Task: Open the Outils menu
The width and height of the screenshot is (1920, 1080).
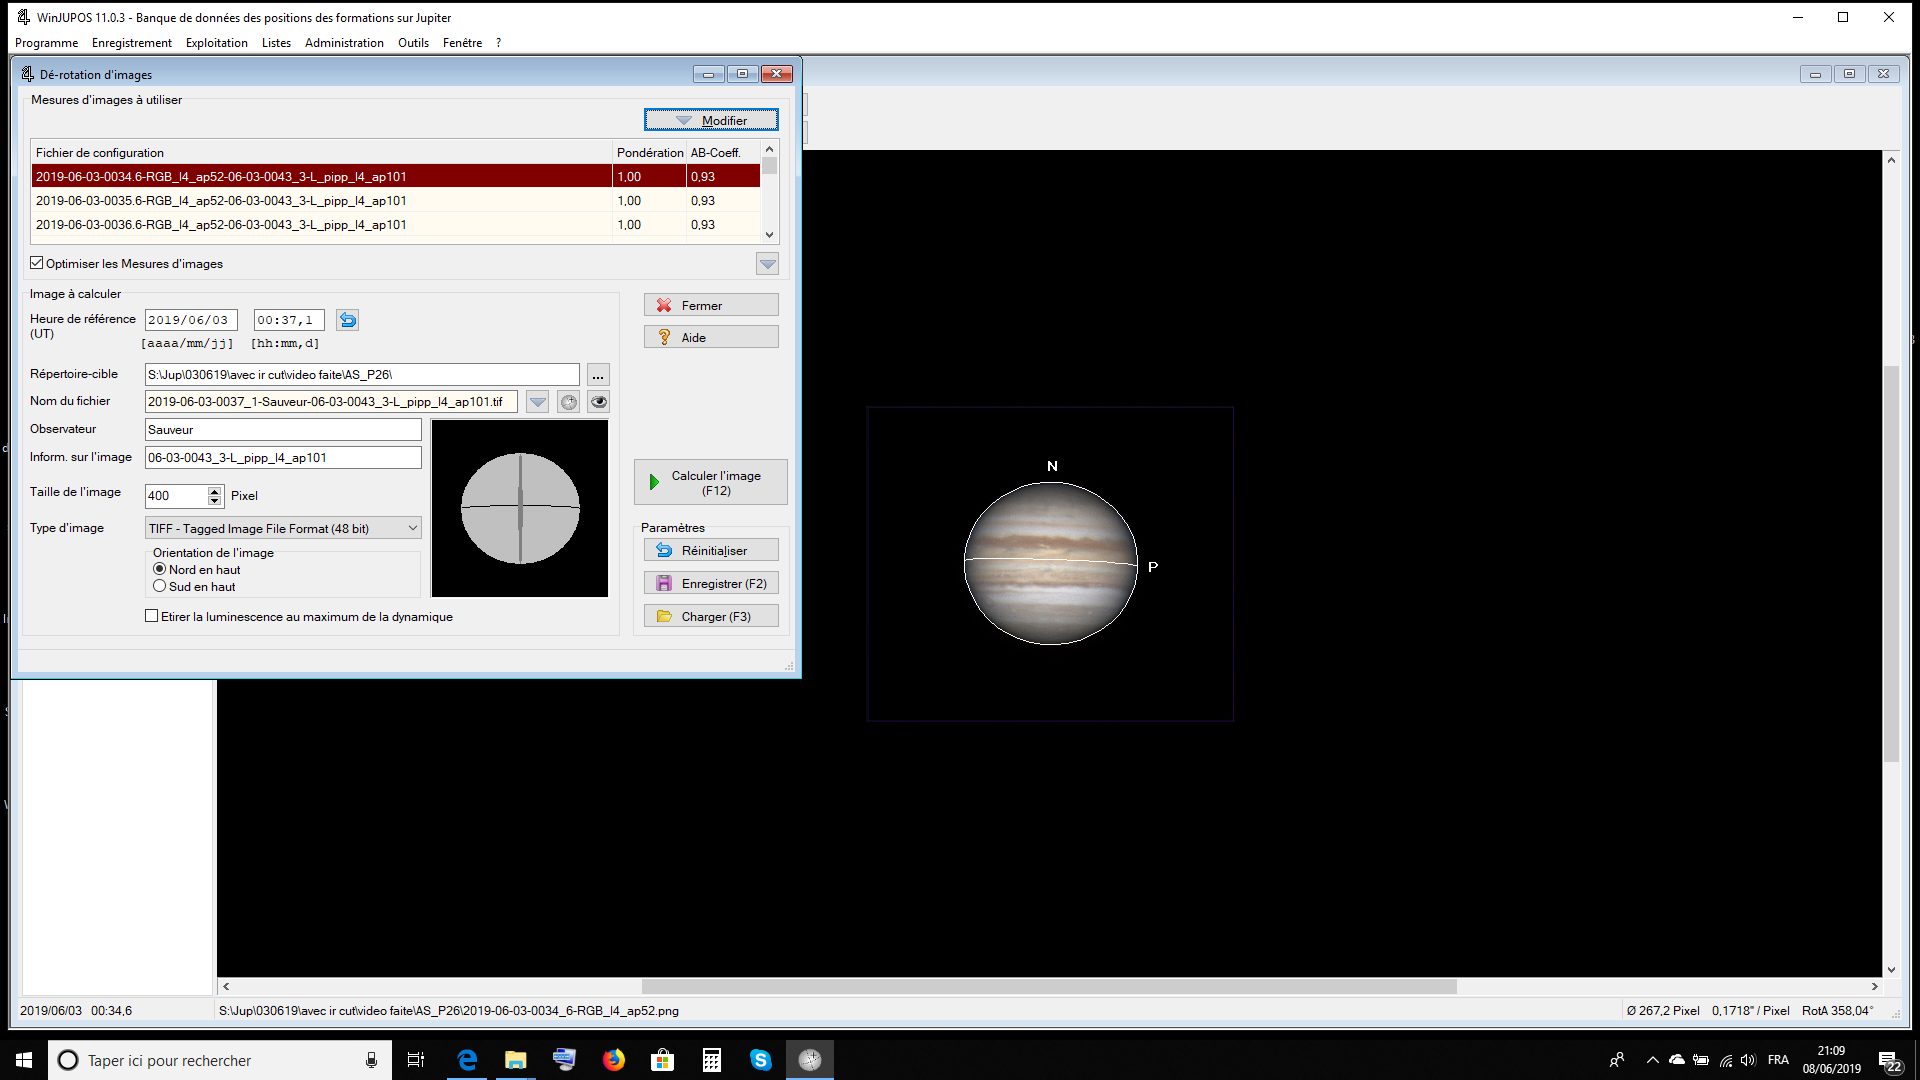Action: click(x=412, y=43)
